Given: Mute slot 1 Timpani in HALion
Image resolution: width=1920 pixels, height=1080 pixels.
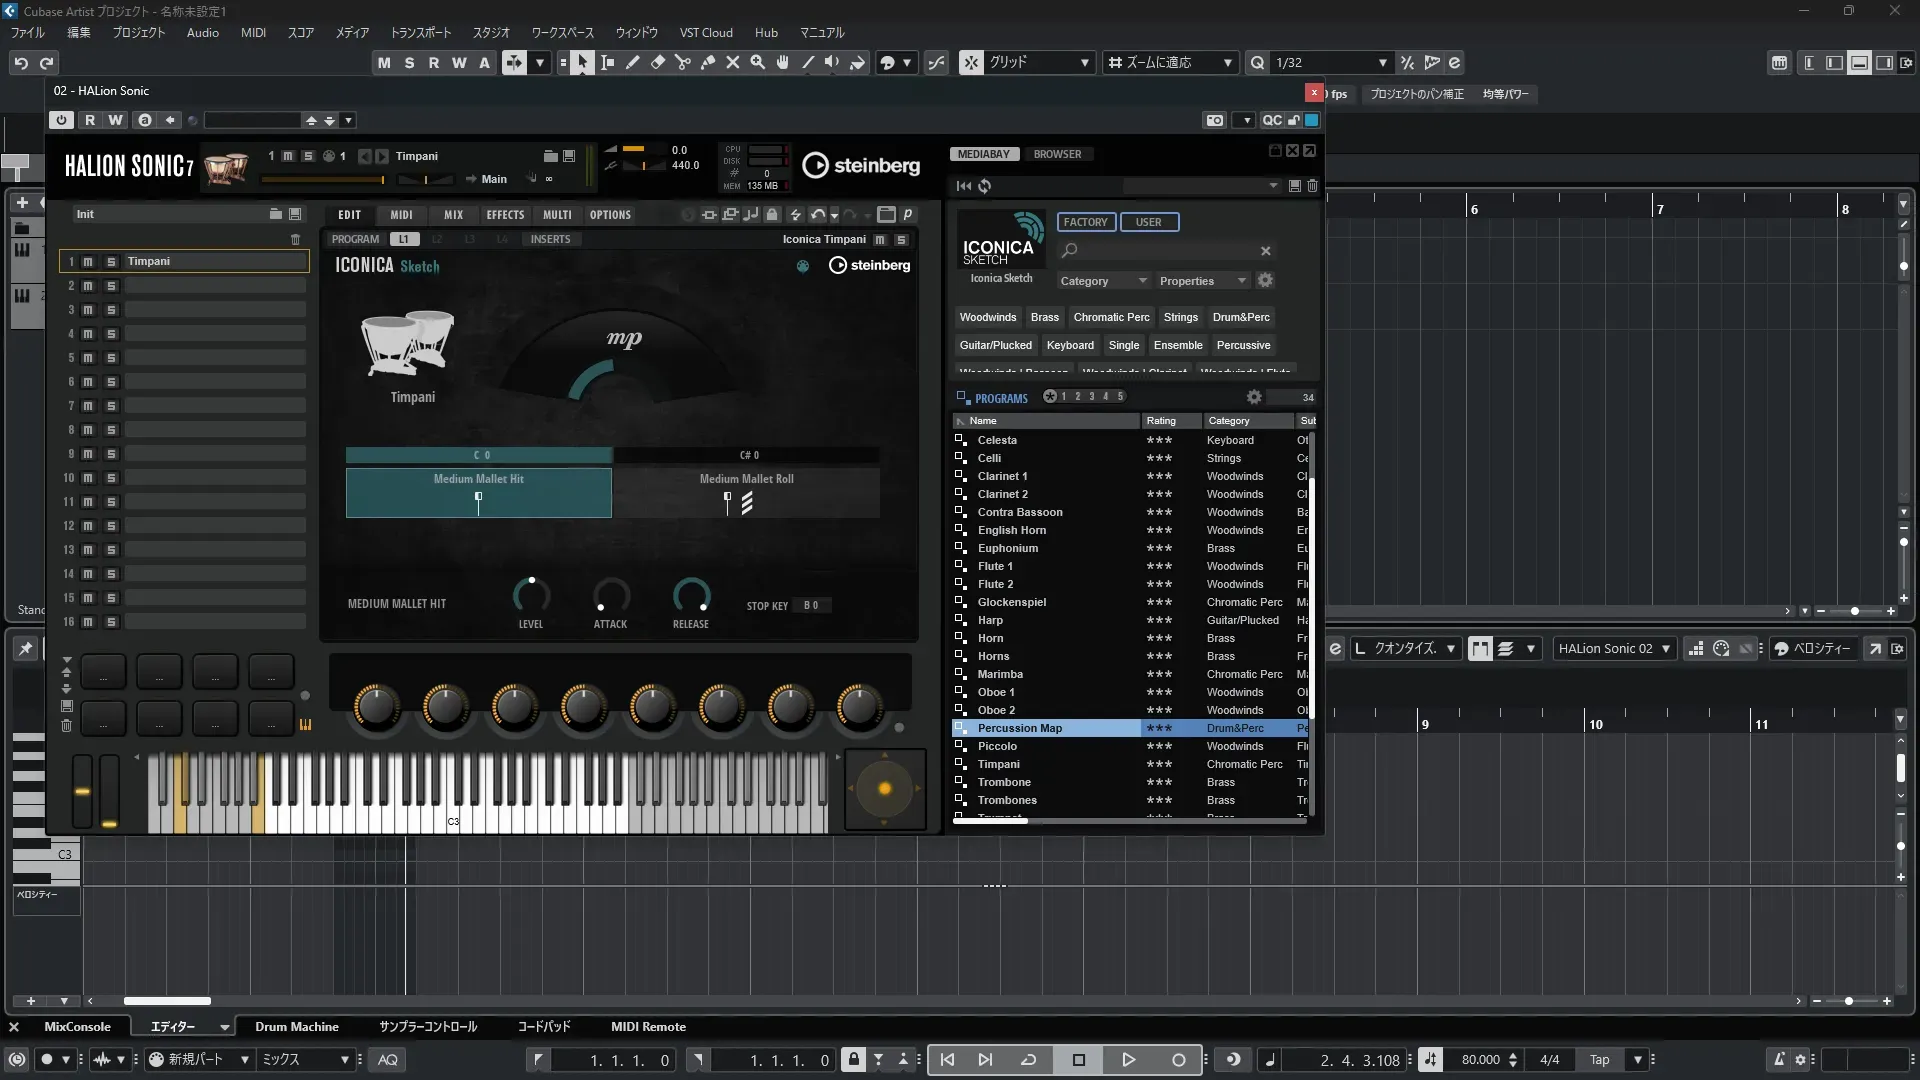Looking at the screenshot, I should coord(88,262).
